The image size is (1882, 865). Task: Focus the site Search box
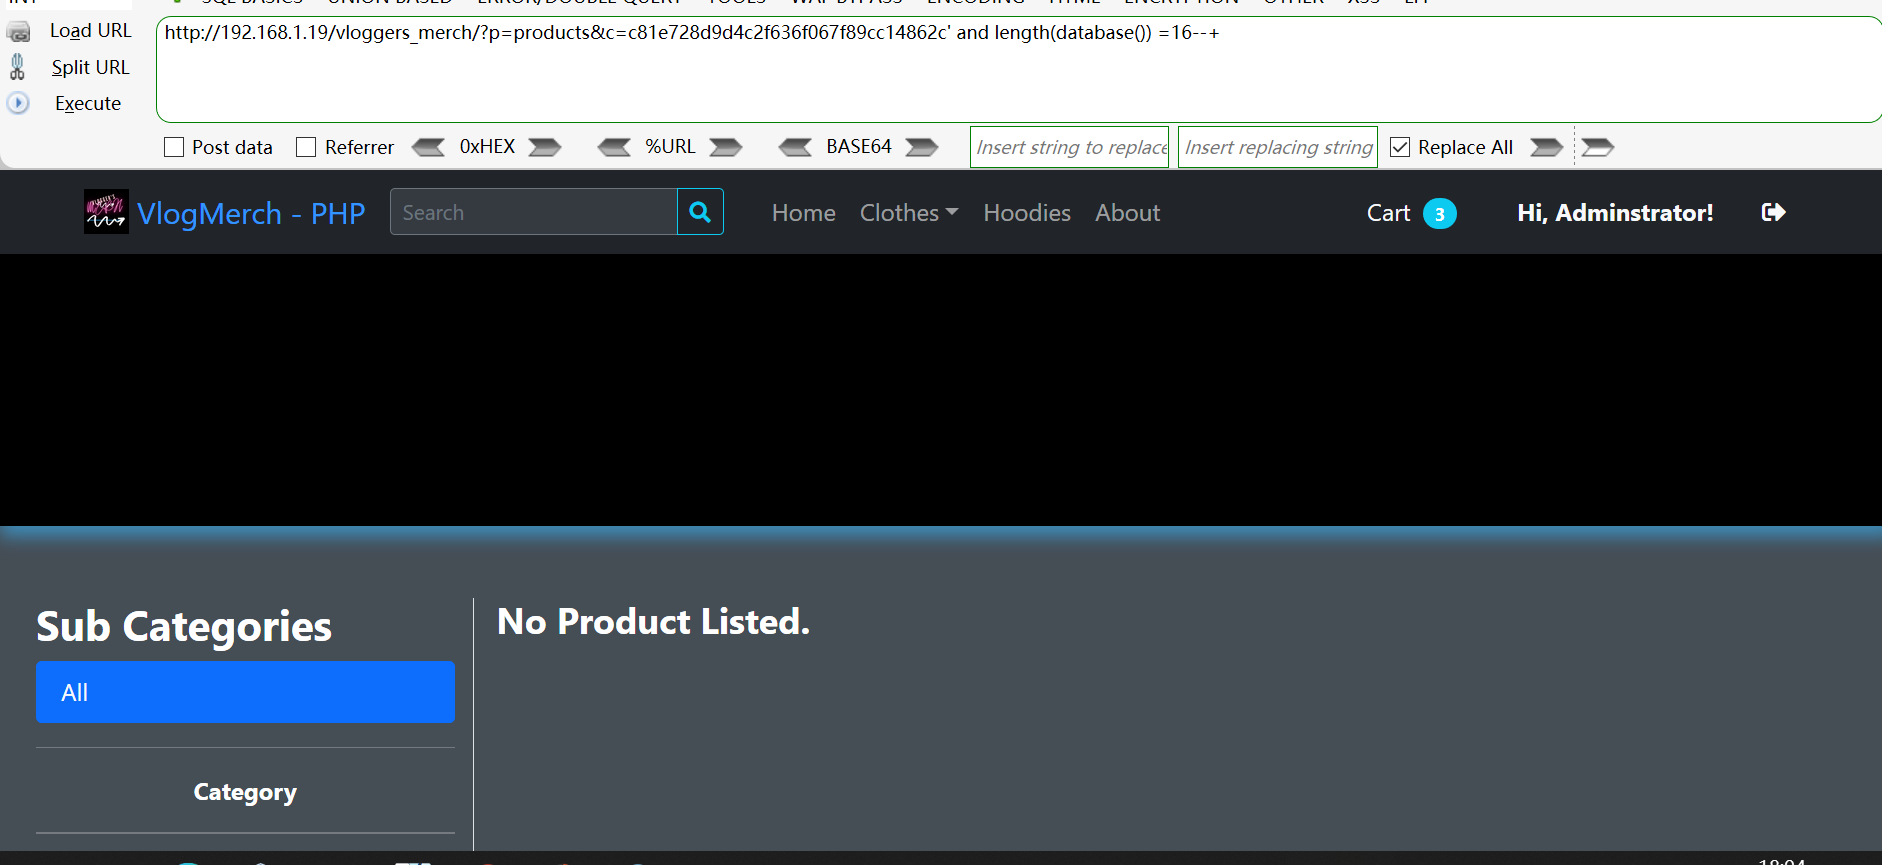tap(534, 212)
